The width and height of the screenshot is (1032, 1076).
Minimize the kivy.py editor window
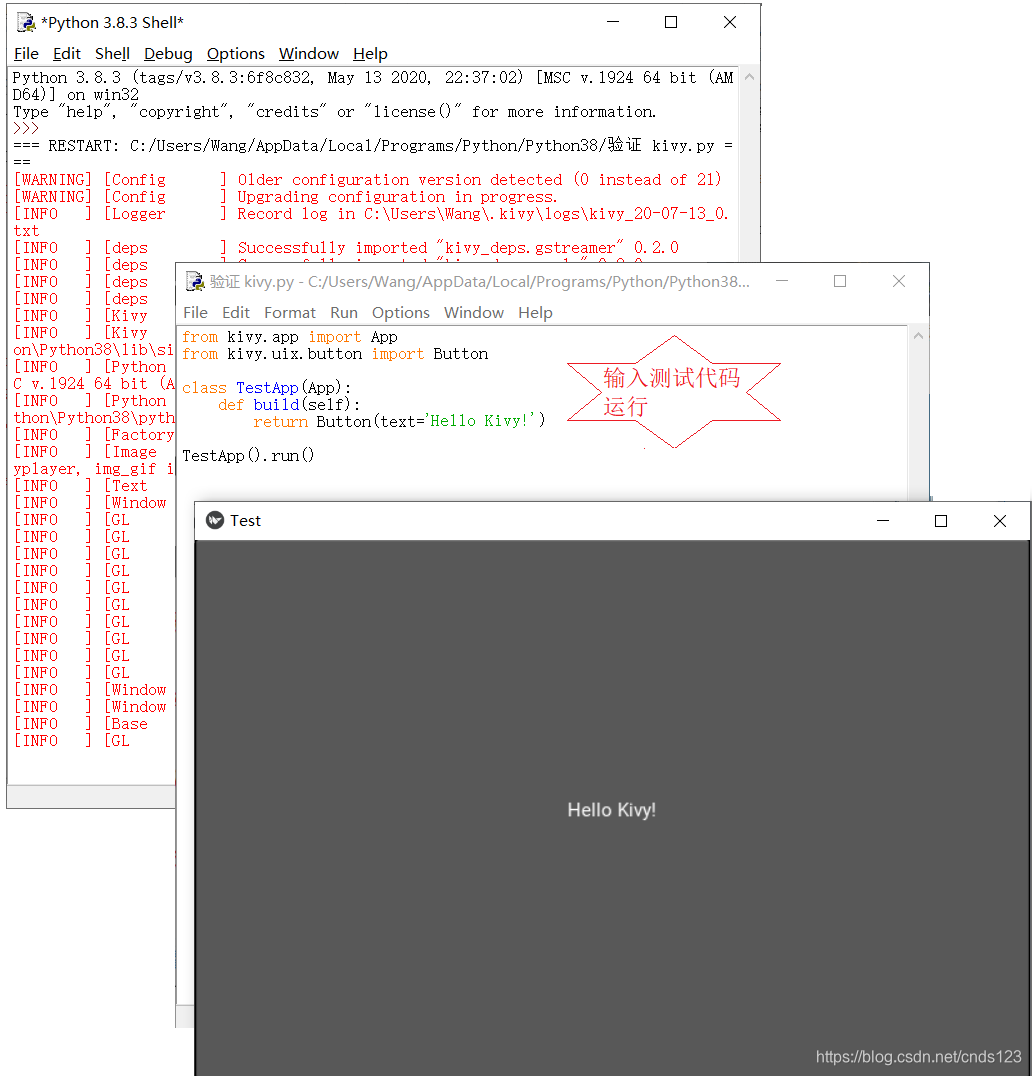782,281
